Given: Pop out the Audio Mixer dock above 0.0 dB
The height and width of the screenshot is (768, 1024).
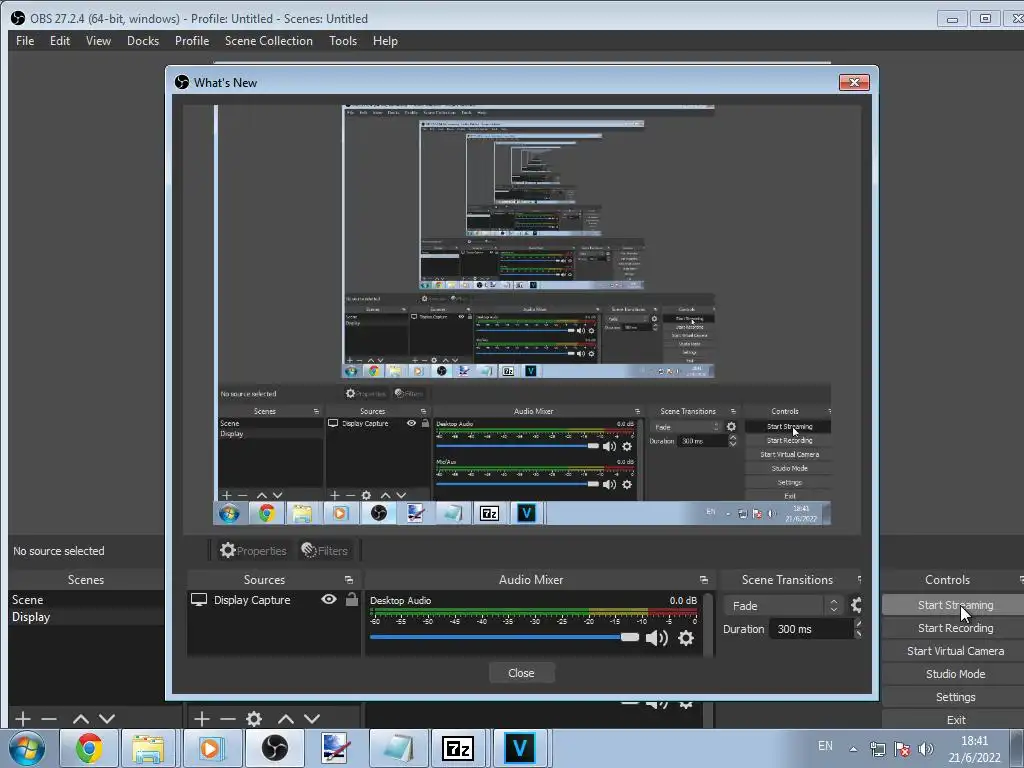Looking at the screenshot, I should (x=703, y=580).
